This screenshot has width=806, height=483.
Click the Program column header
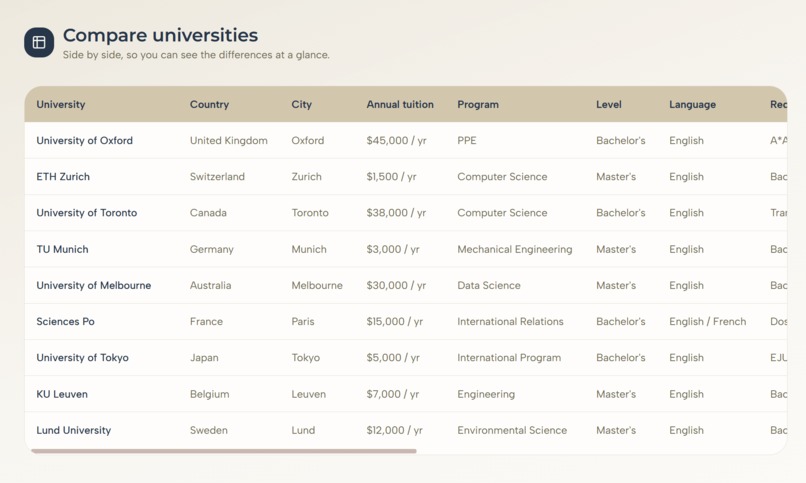click(478, 104)
